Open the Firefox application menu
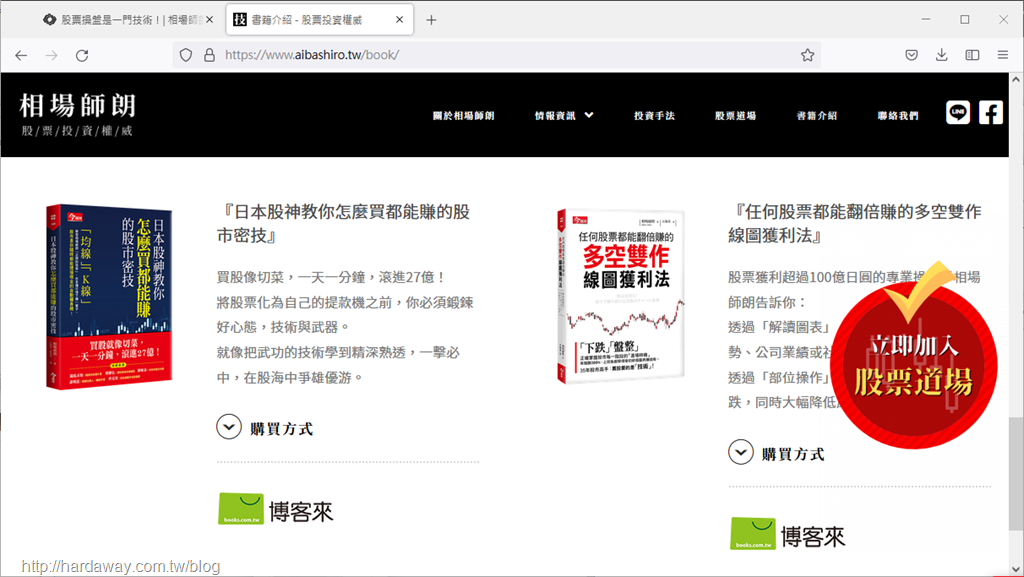Screen dimensions: 1024x577 pos(1003,55)
